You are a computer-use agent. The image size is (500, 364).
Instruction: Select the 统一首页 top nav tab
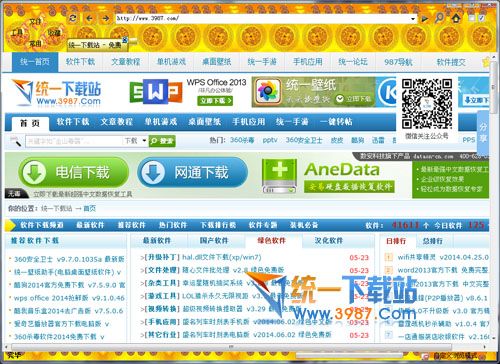click(x=35, y=62)
